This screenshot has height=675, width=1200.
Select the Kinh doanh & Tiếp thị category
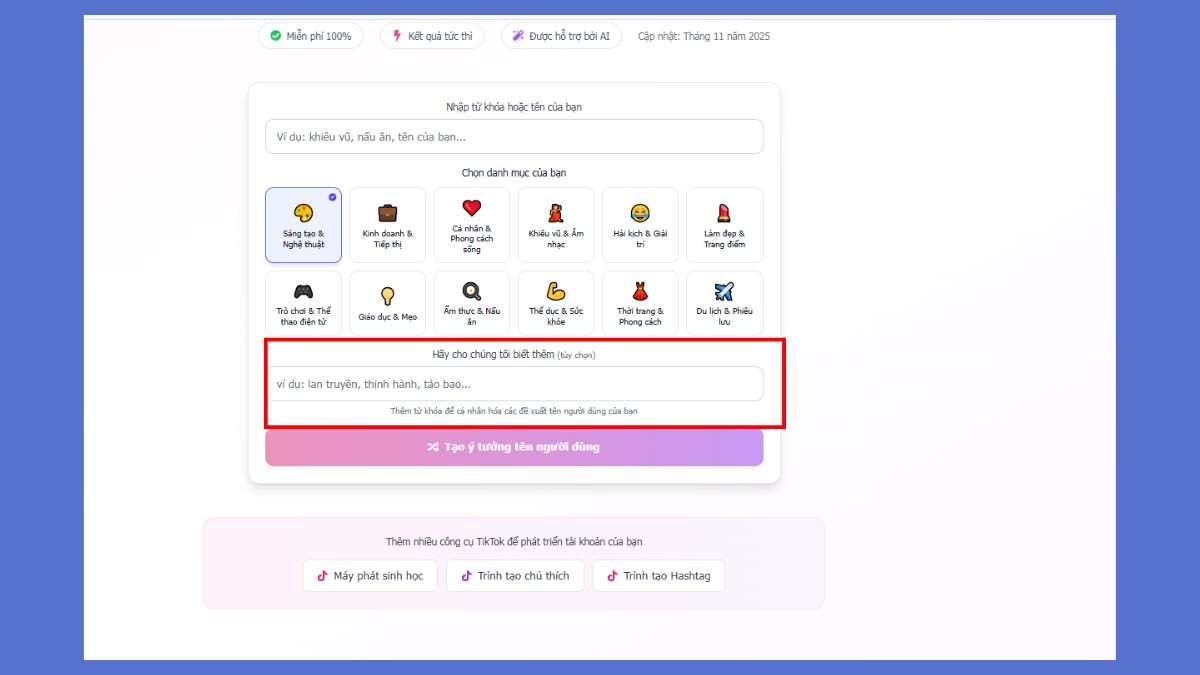[387, 225]
